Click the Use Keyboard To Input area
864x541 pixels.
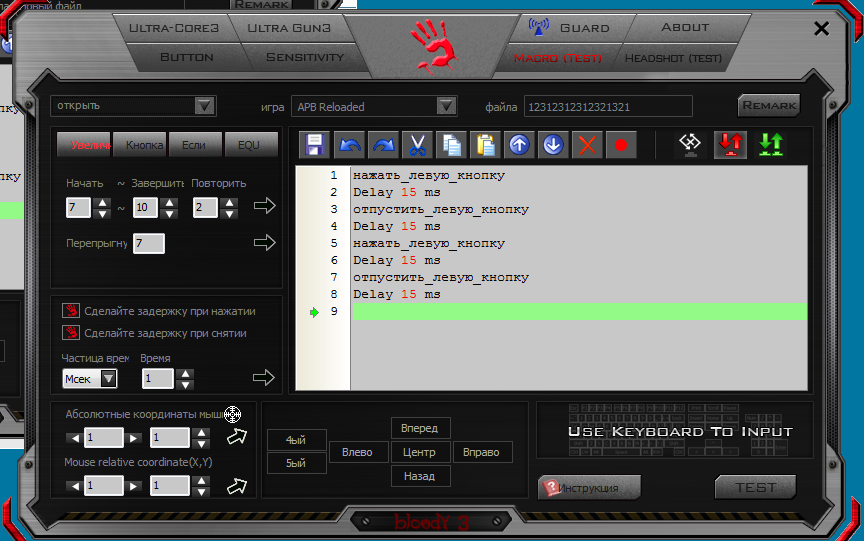(x=674, y=431)
